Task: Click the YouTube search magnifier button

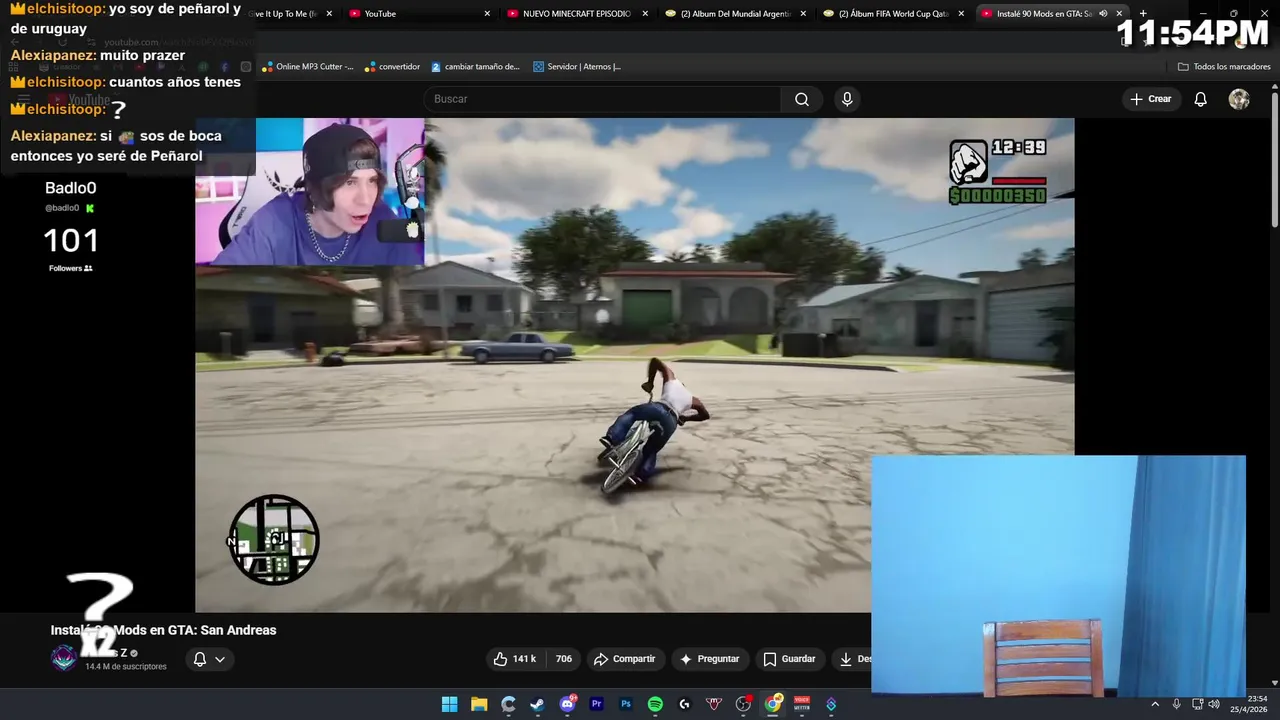Action: coord(801,99)
